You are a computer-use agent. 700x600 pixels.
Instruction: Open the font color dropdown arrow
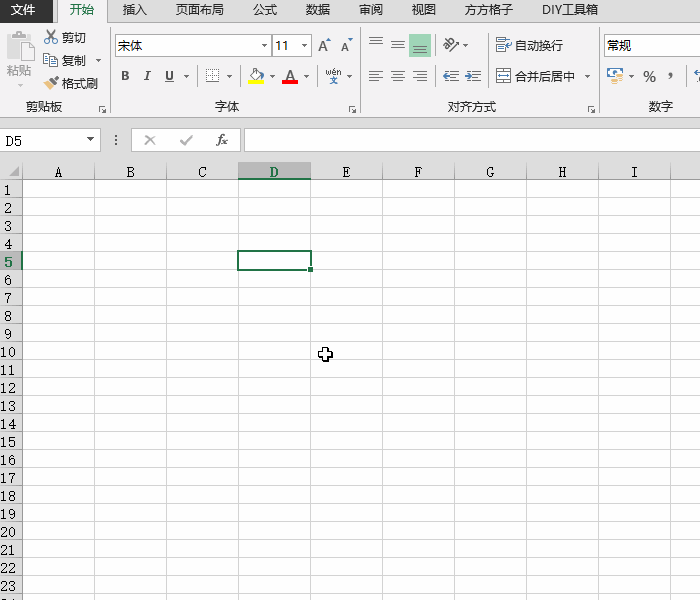pyautogui.click(x=306, y=76)
